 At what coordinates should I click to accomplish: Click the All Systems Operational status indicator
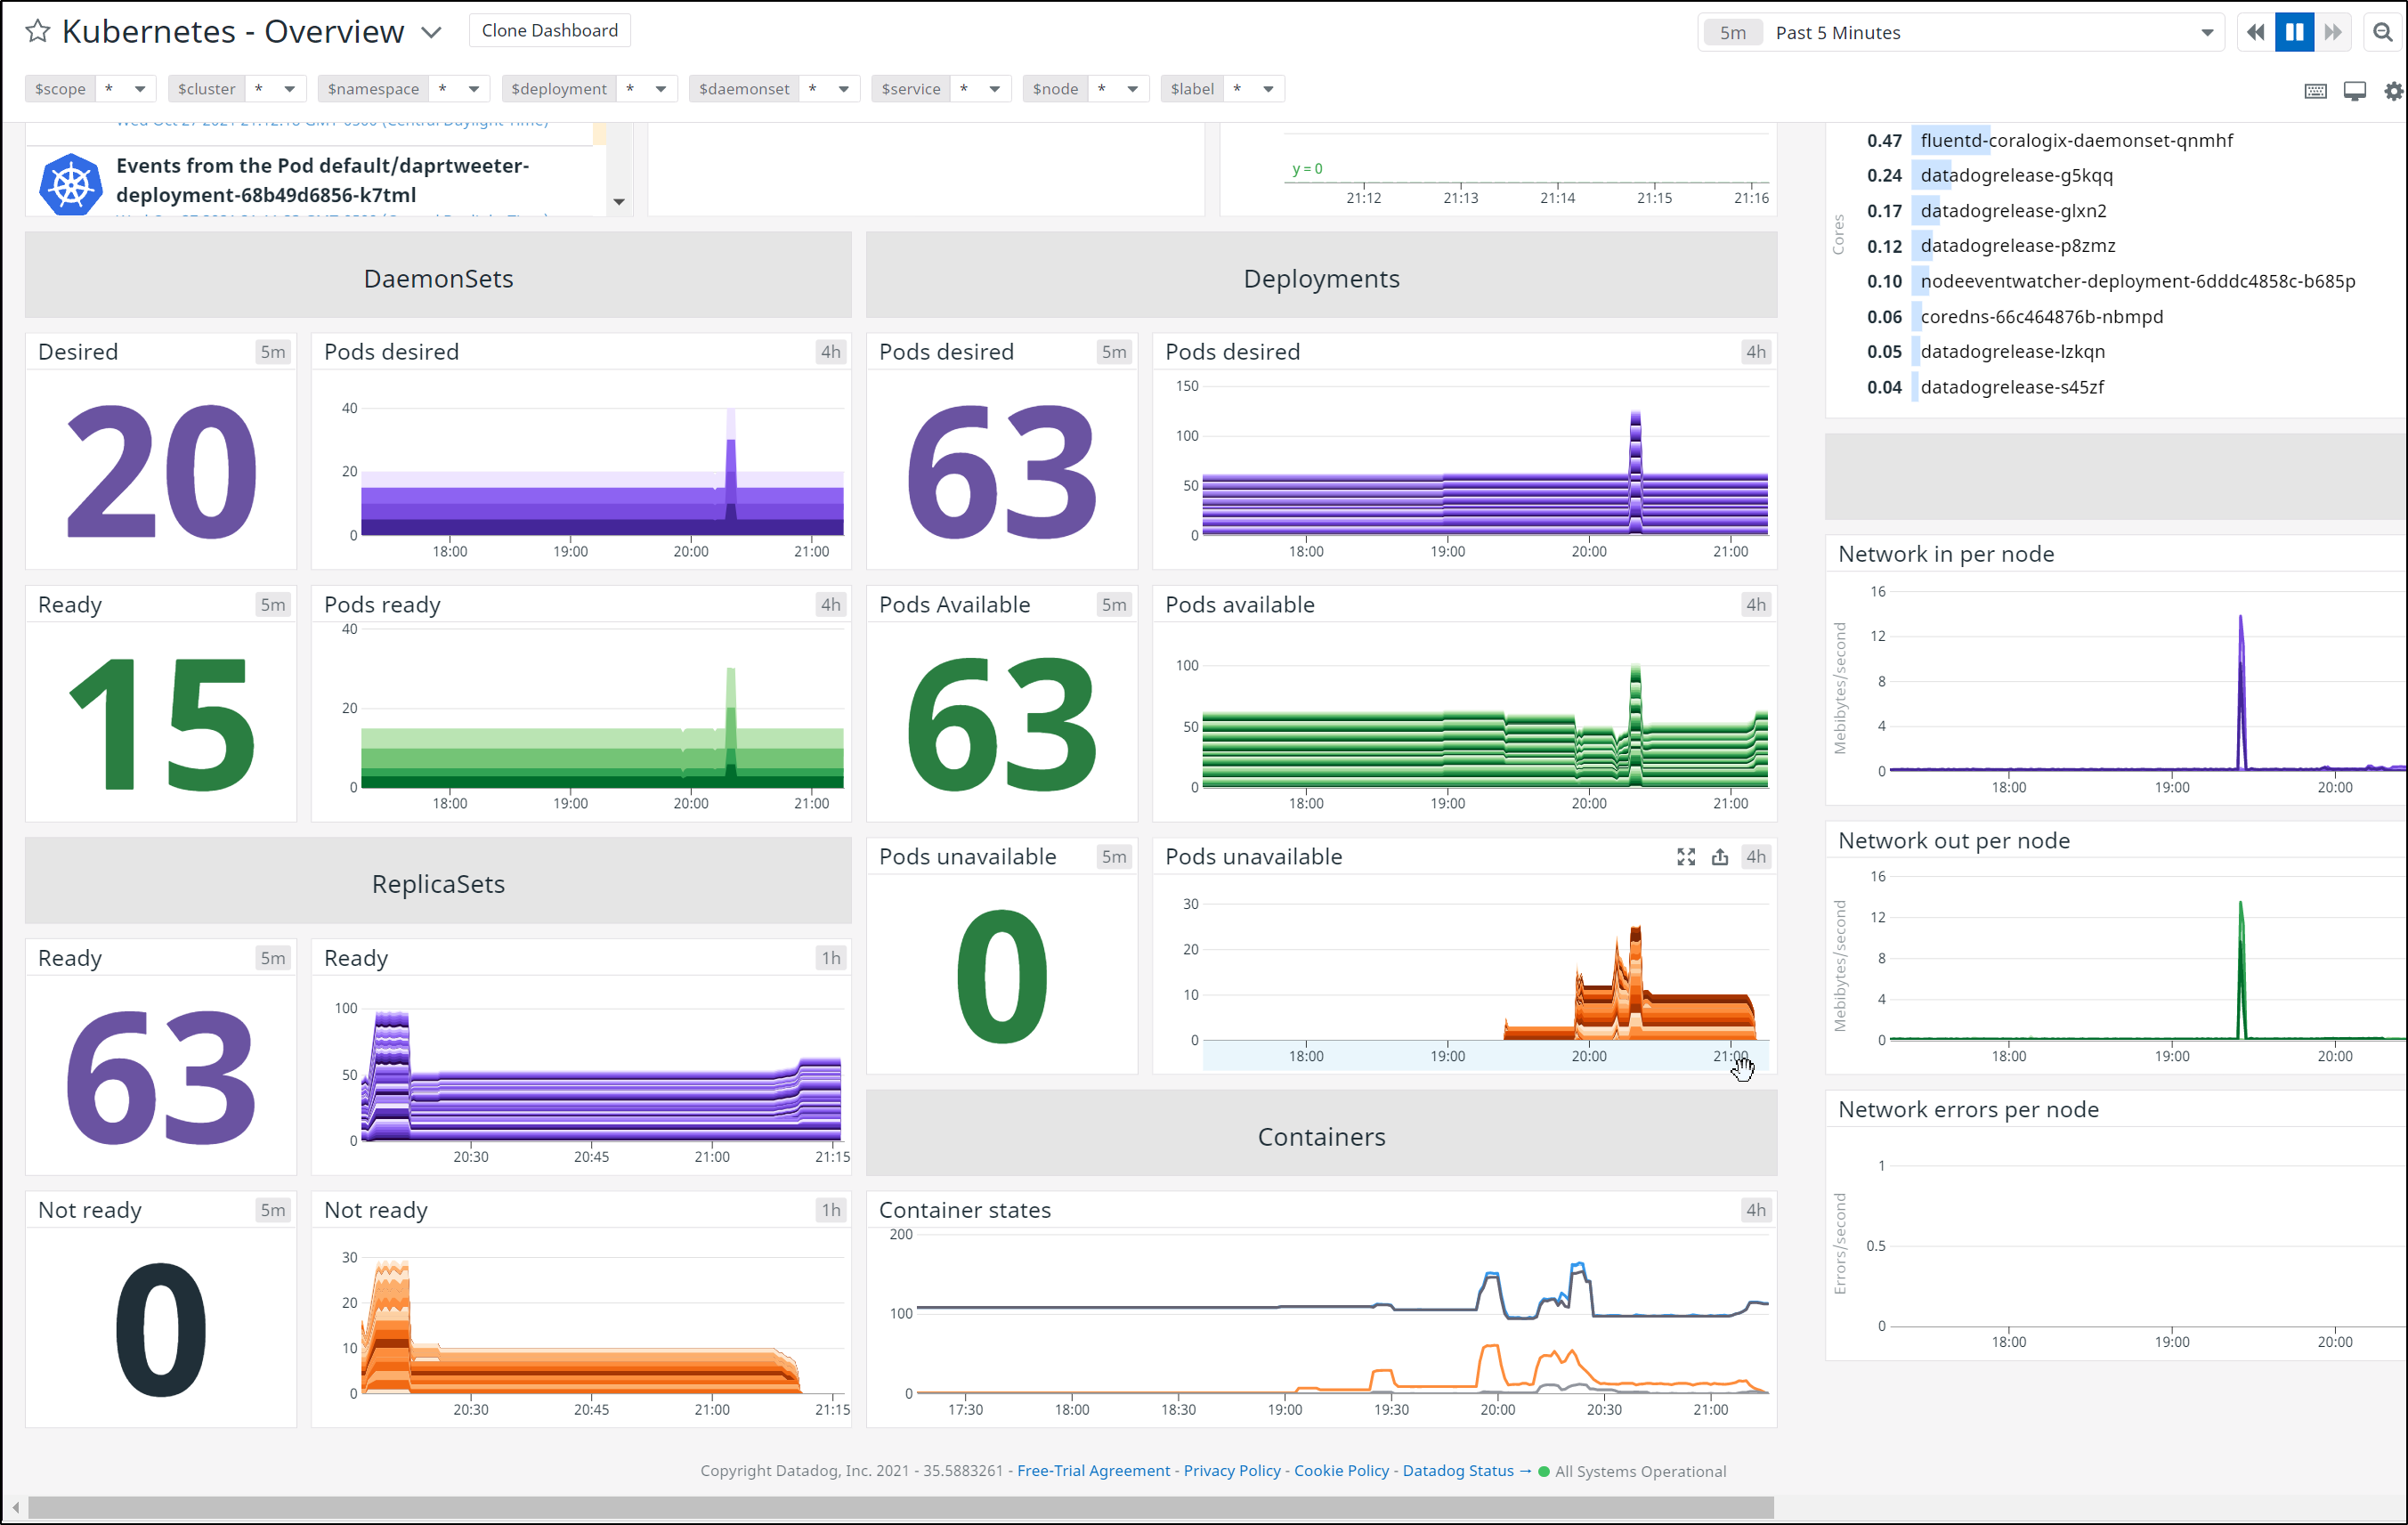pos(1632,1471)
